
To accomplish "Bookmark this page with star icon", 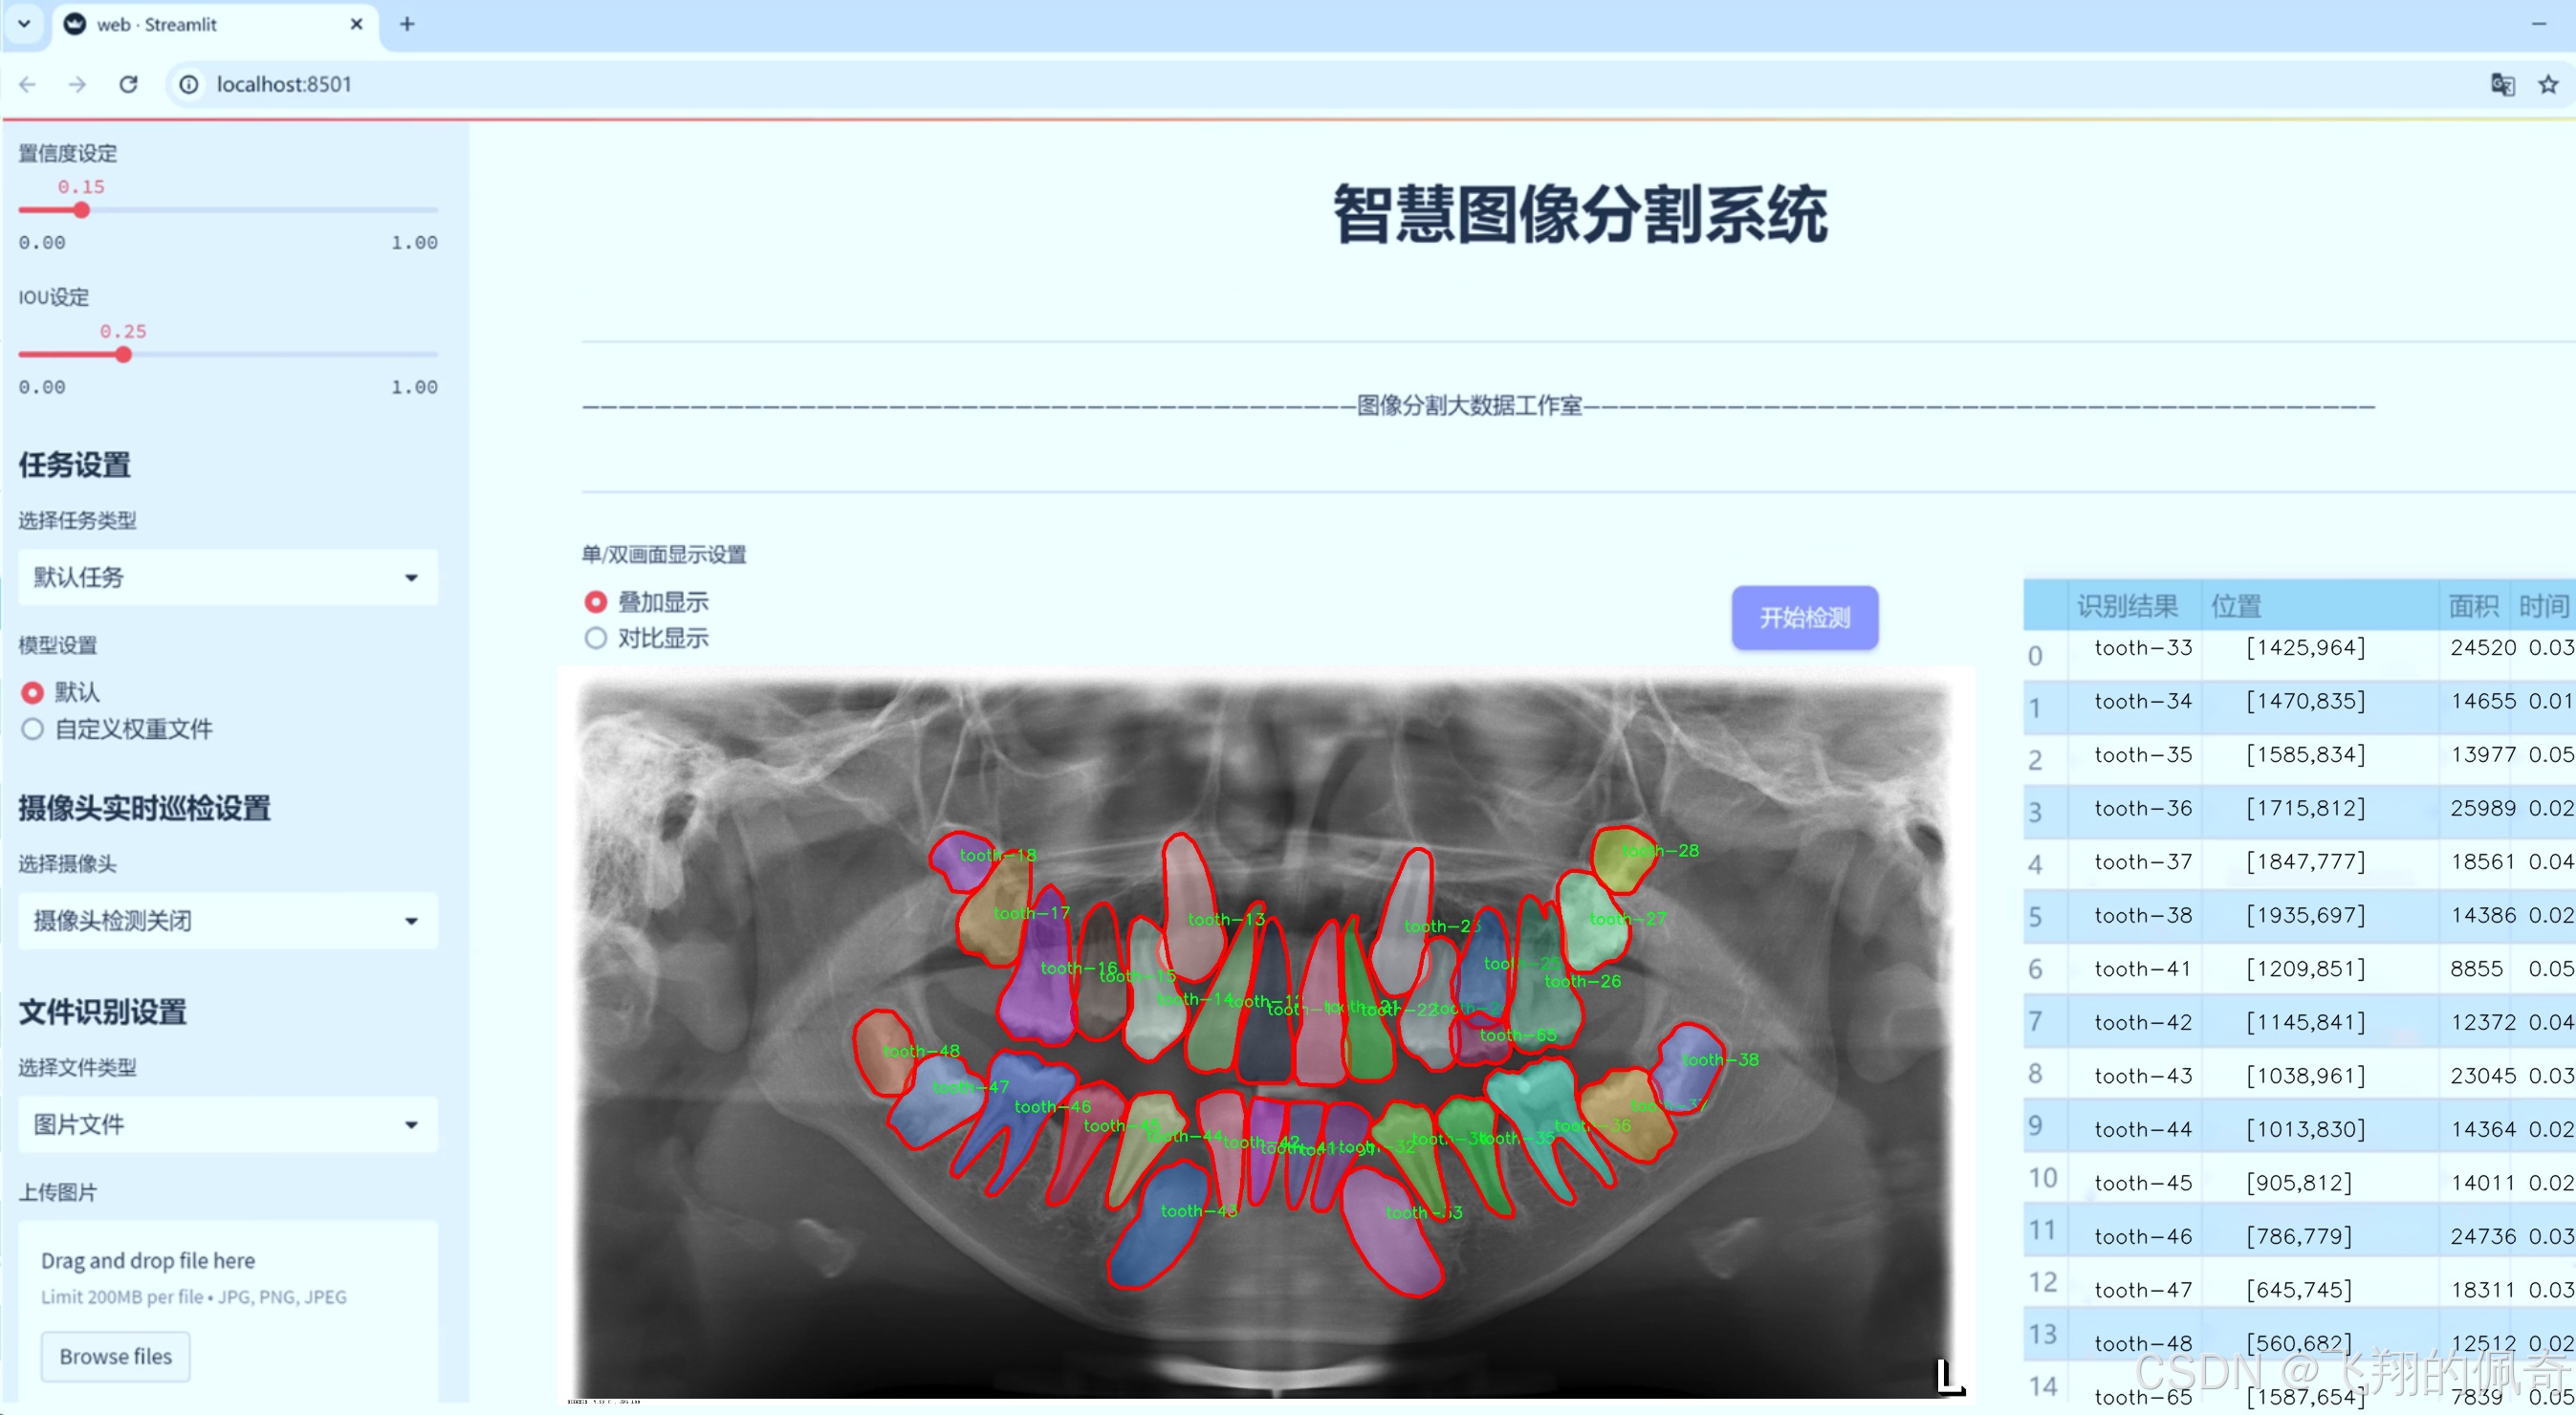I will pyautogui.click(x=2548, y=84).
